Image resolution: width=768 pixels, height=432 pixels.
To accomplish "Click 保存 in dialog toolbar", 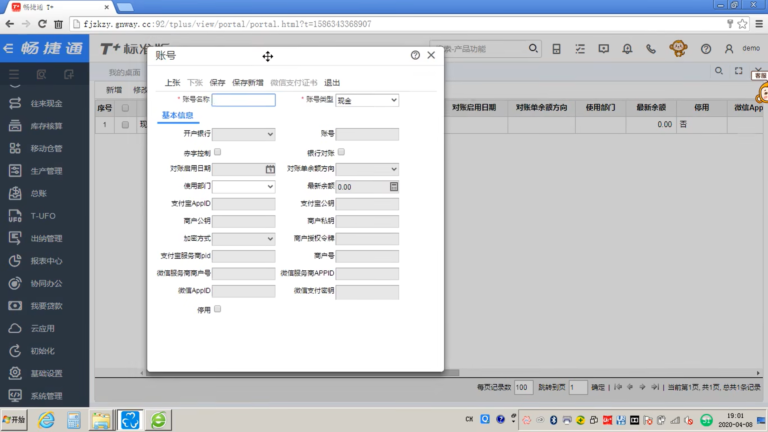I will pos(217,83).
